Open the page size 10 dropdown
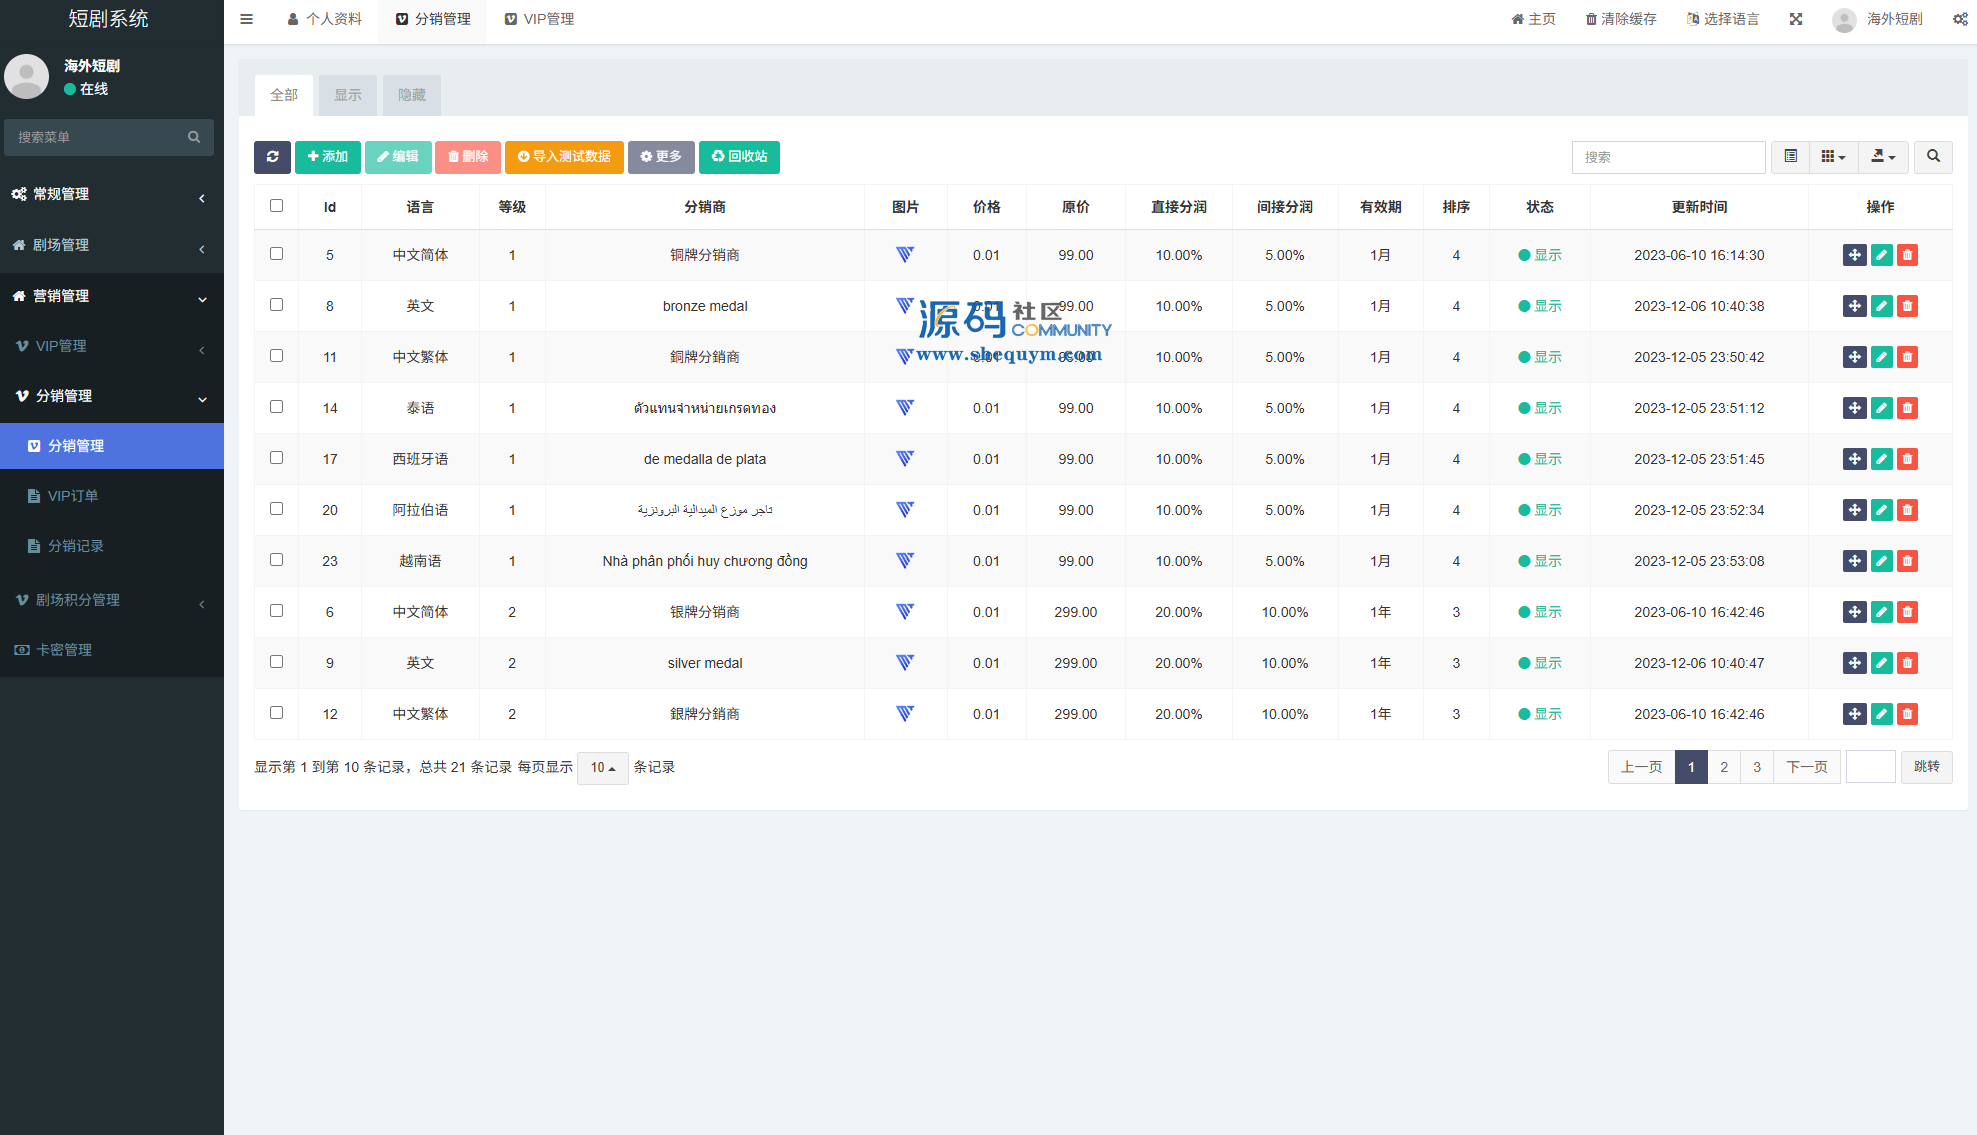 [602, 768]
